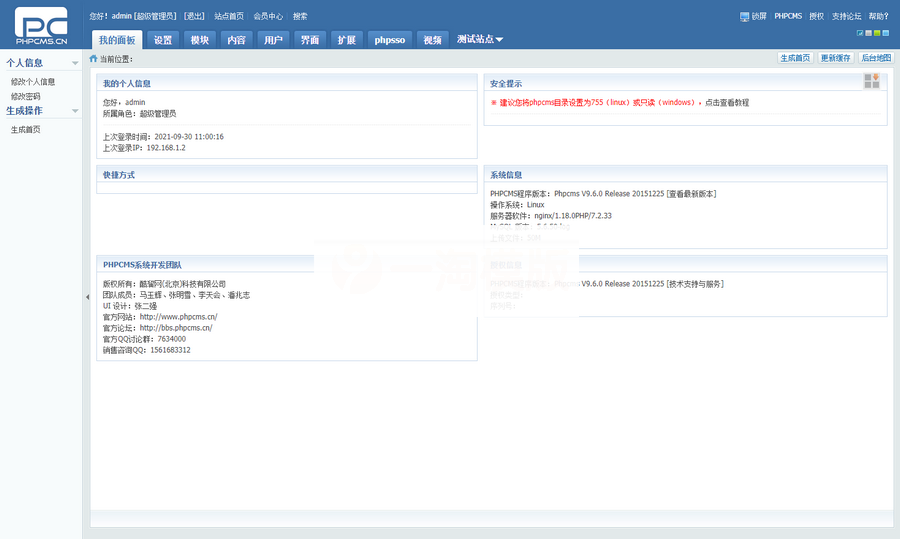Open the 内容 tab
Viewport: 900px width, 539px height.
pos(236,40)
